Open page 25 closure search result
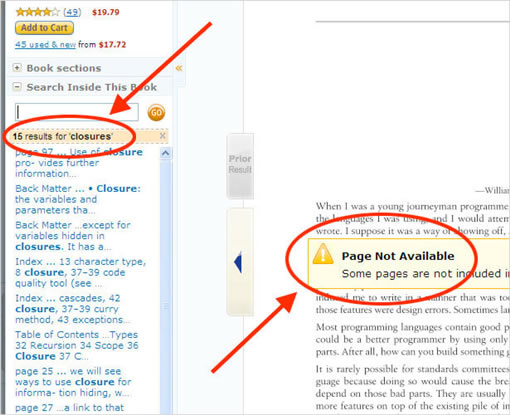The width and height of the screenshot is (510, 415). 73,382
